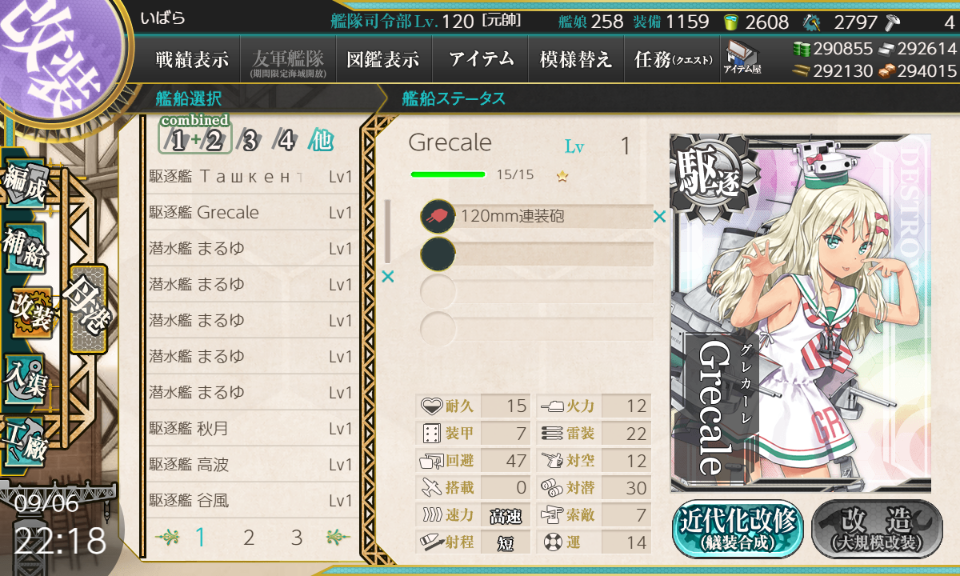Open the 編成 (Composition) sidebar icon
The image size is (960, 576).
26,182
